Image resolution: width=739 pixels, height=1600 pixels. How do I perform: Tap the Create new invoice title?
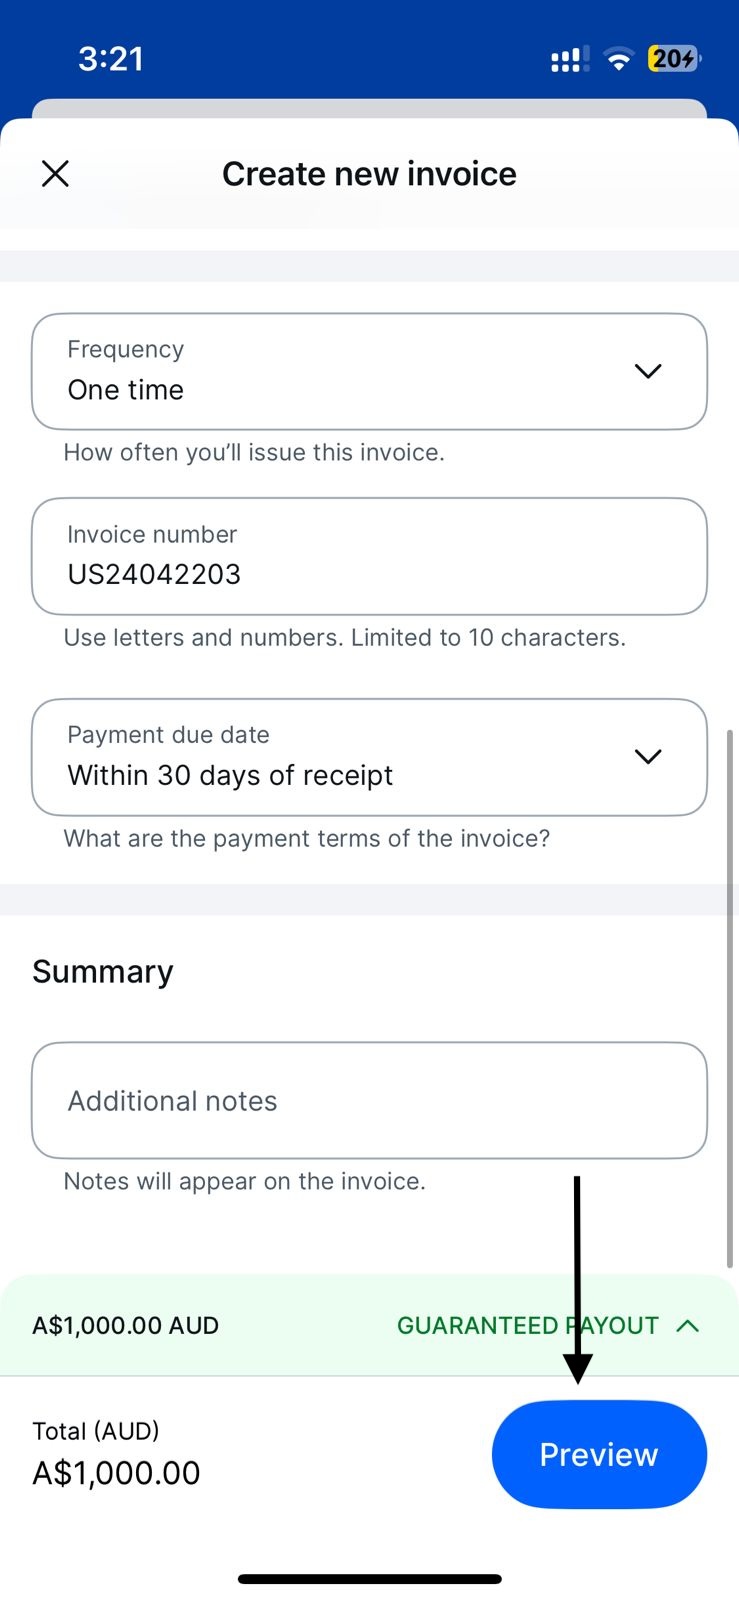coord(369,174)
